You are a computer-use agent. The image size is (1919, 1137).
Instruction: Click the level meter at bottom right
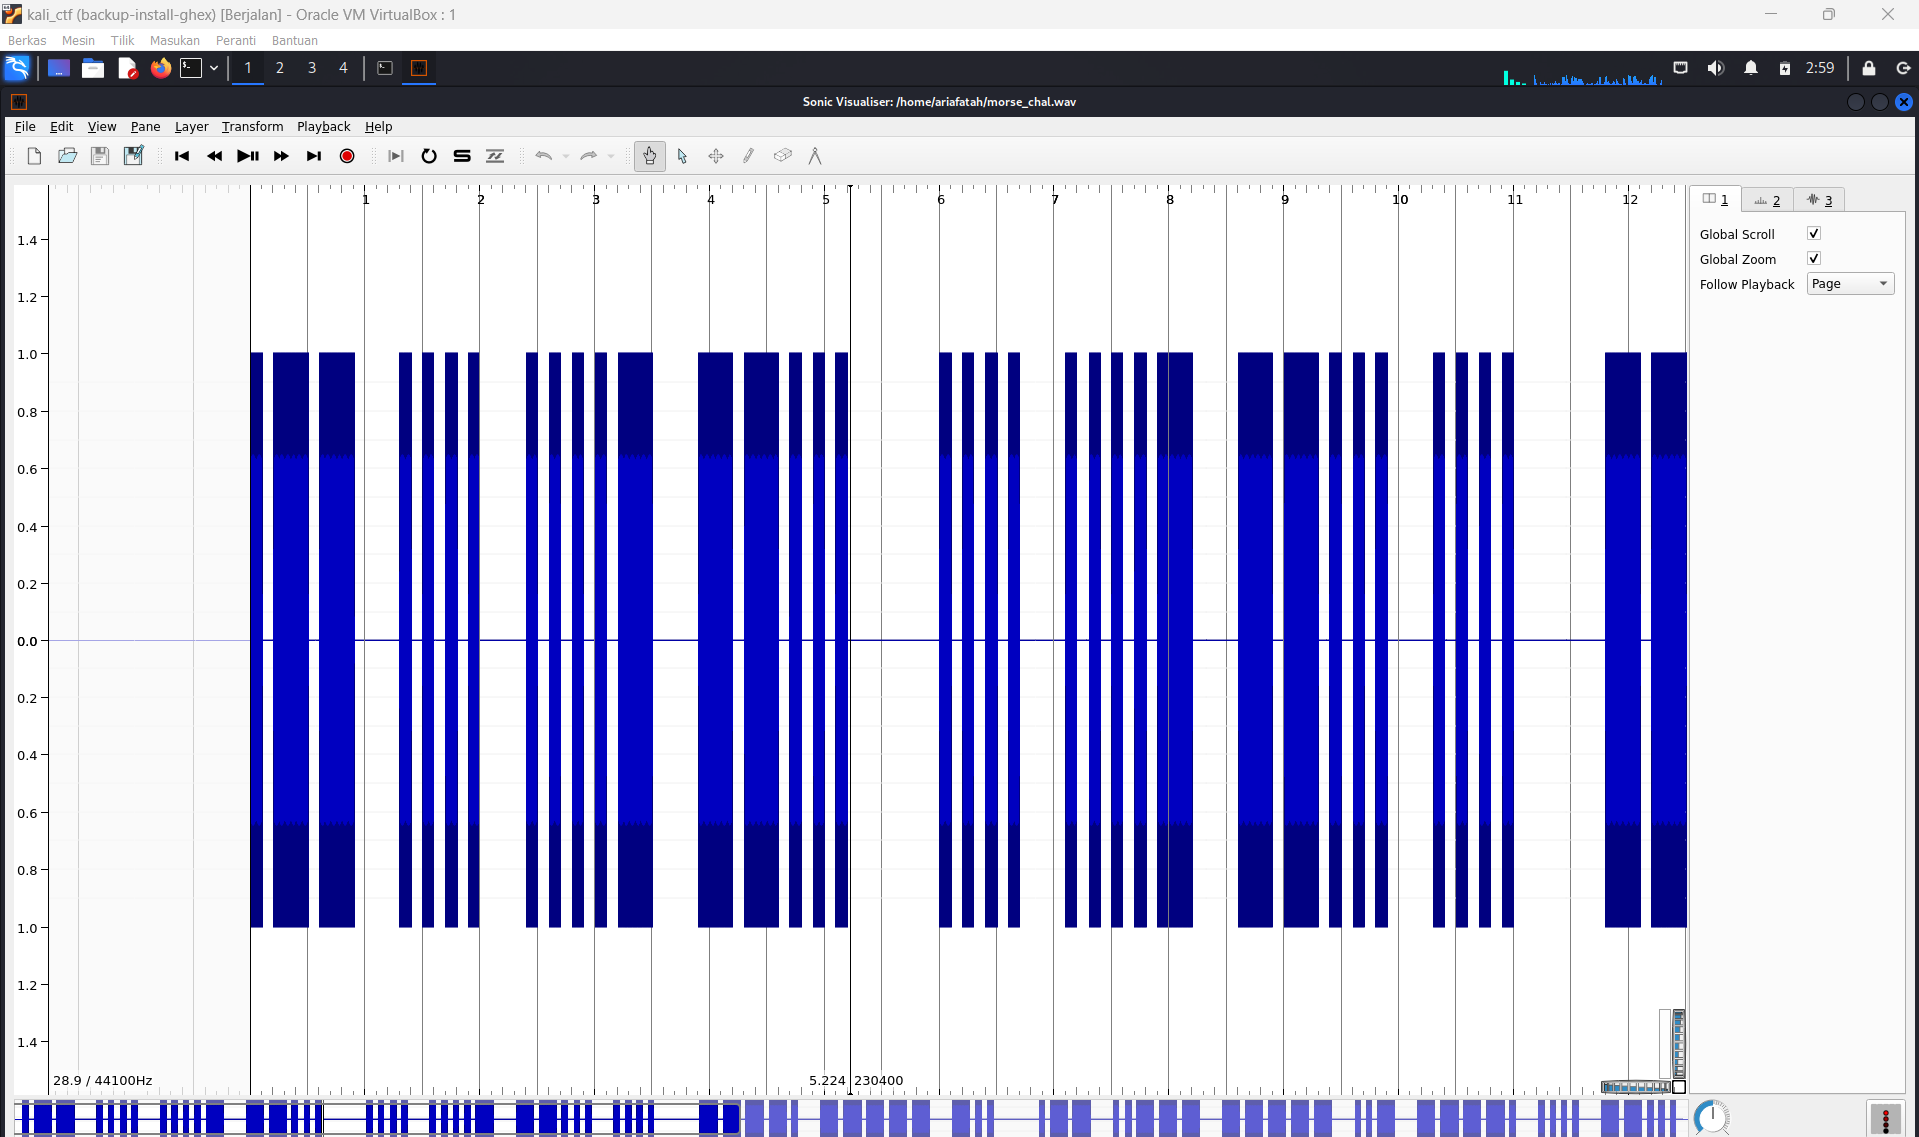1885,1118
